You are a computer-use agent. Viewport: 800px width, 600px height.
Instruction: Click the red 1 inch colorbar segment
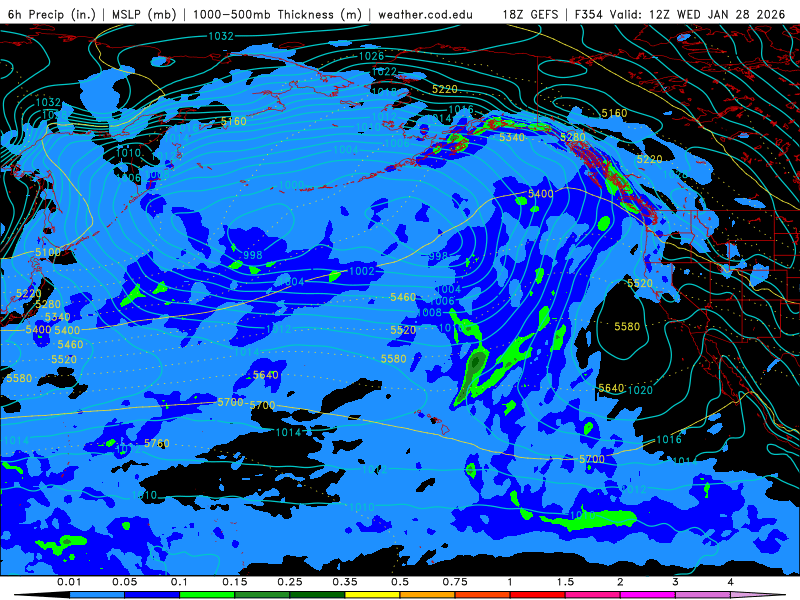(538, 595)
